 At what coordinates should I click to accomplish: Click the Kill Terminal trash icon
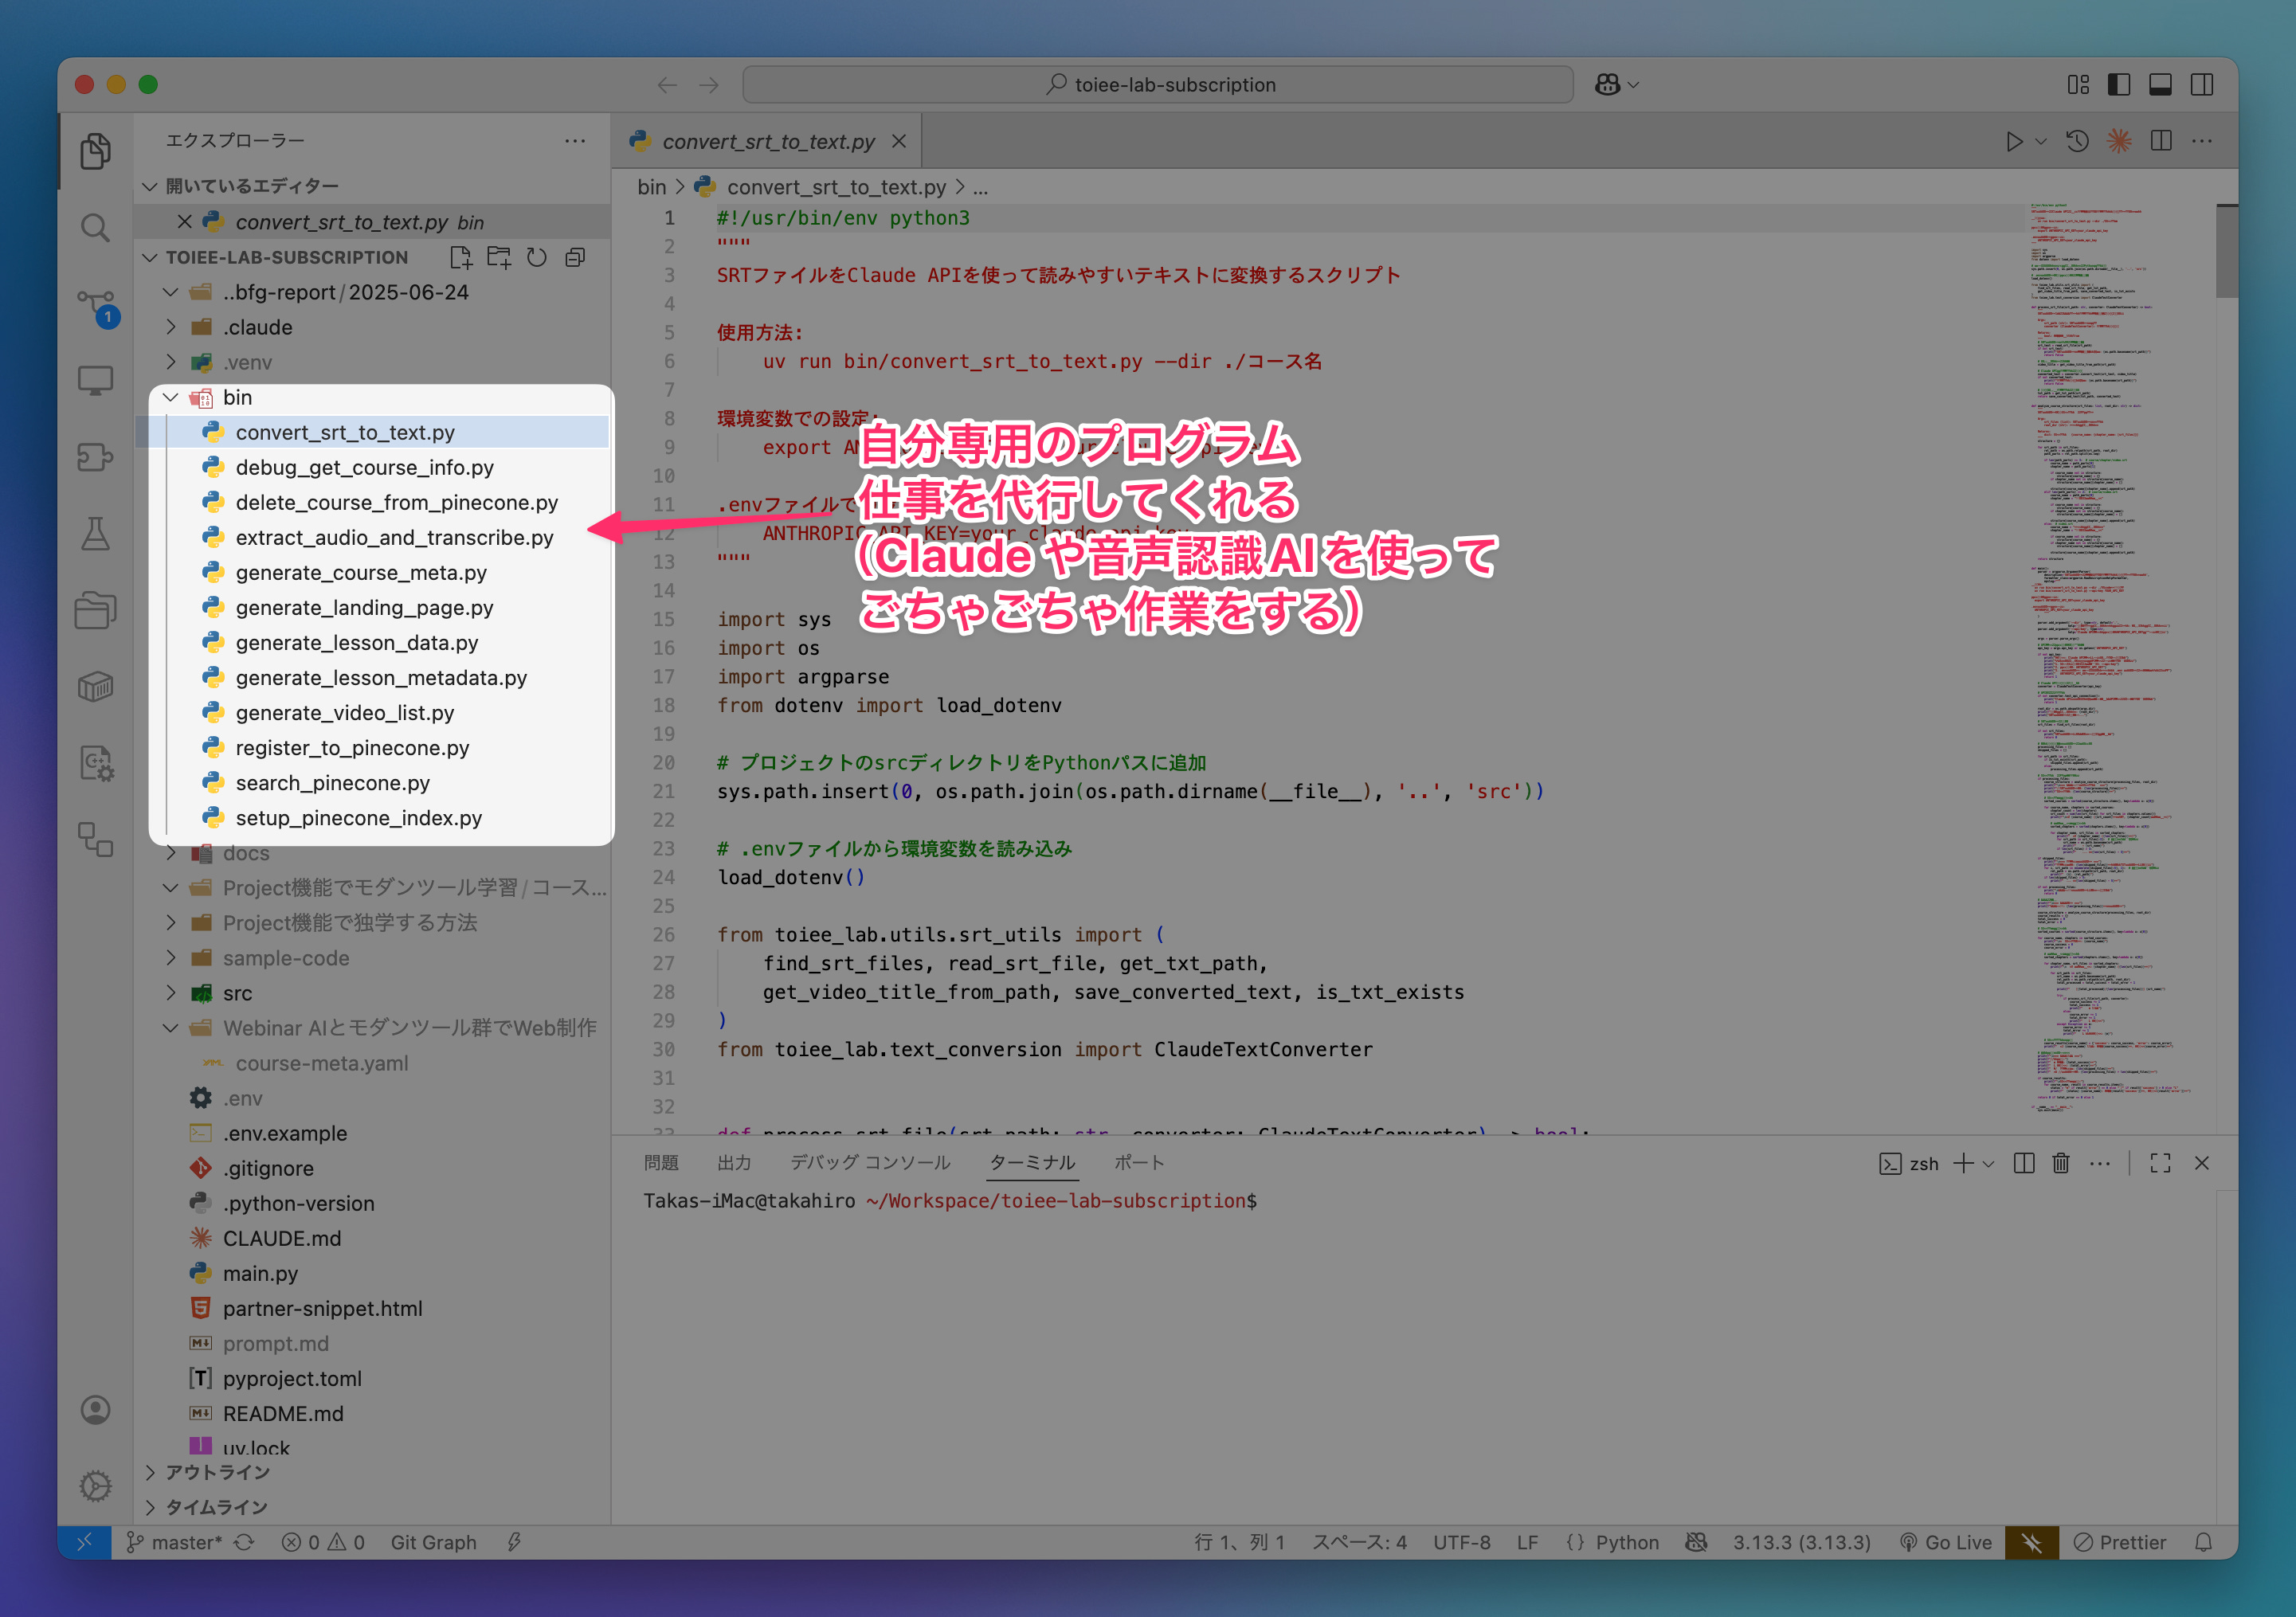[2061, 1163]
